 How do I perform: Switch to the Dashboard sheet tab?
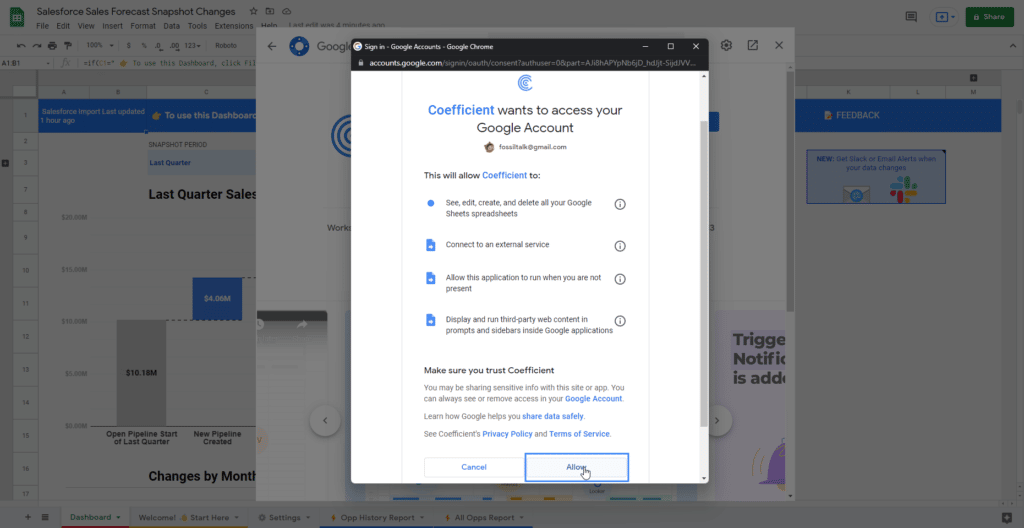[95, 517]
